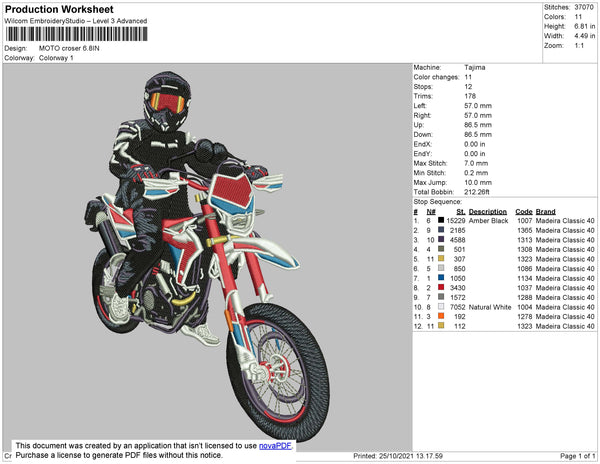The image size is (600, 464).
Task: Select the height value '6.81 in'
Action: point(585,26)
